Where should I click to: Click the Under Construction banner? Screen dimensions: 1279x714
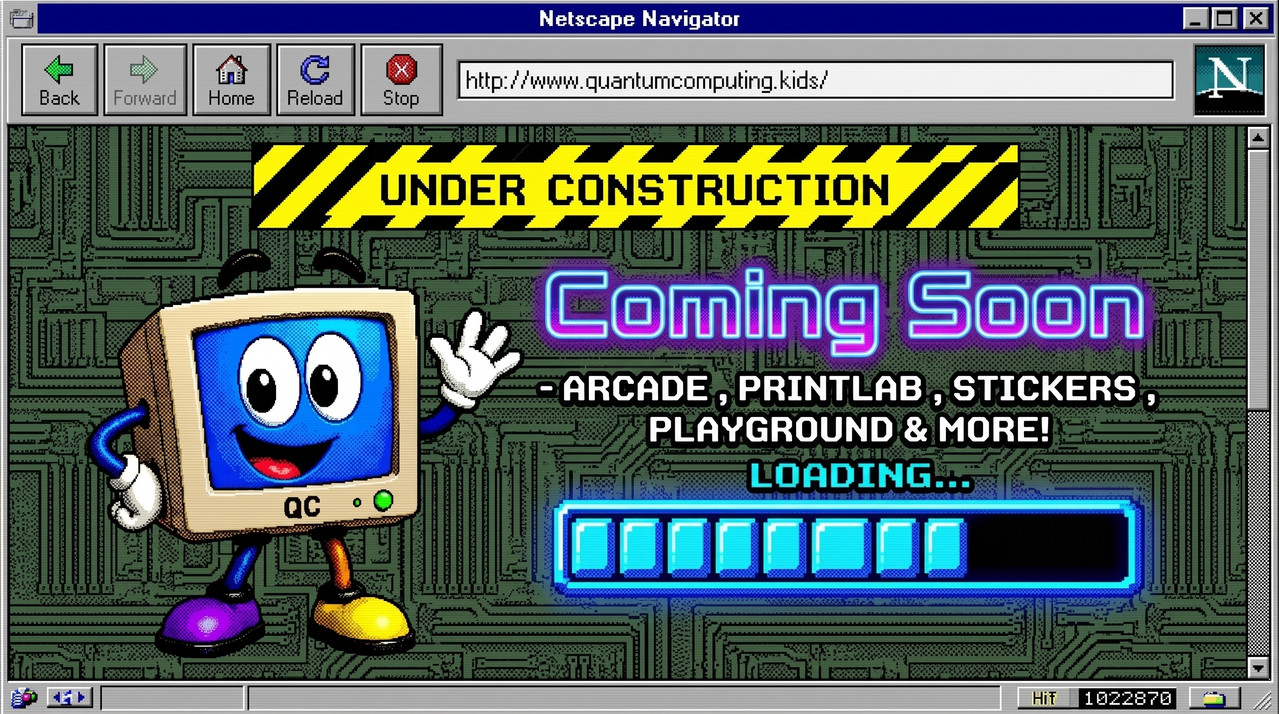click(x=635, y=187)
